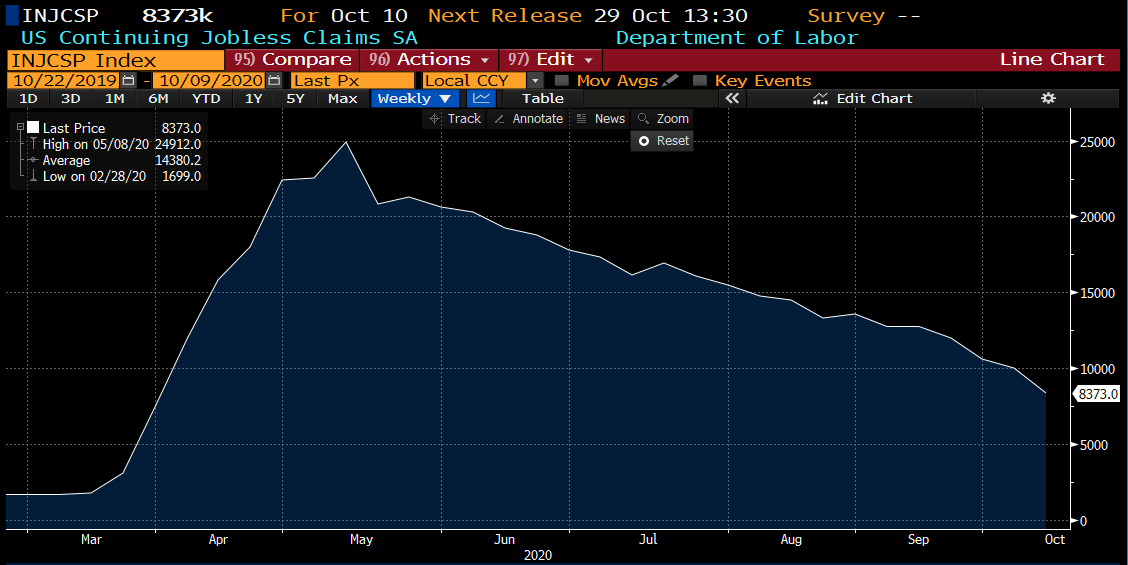Switch to the 1Y range
This screenshot has height=565, width=1128.
(x=253, y=99)
